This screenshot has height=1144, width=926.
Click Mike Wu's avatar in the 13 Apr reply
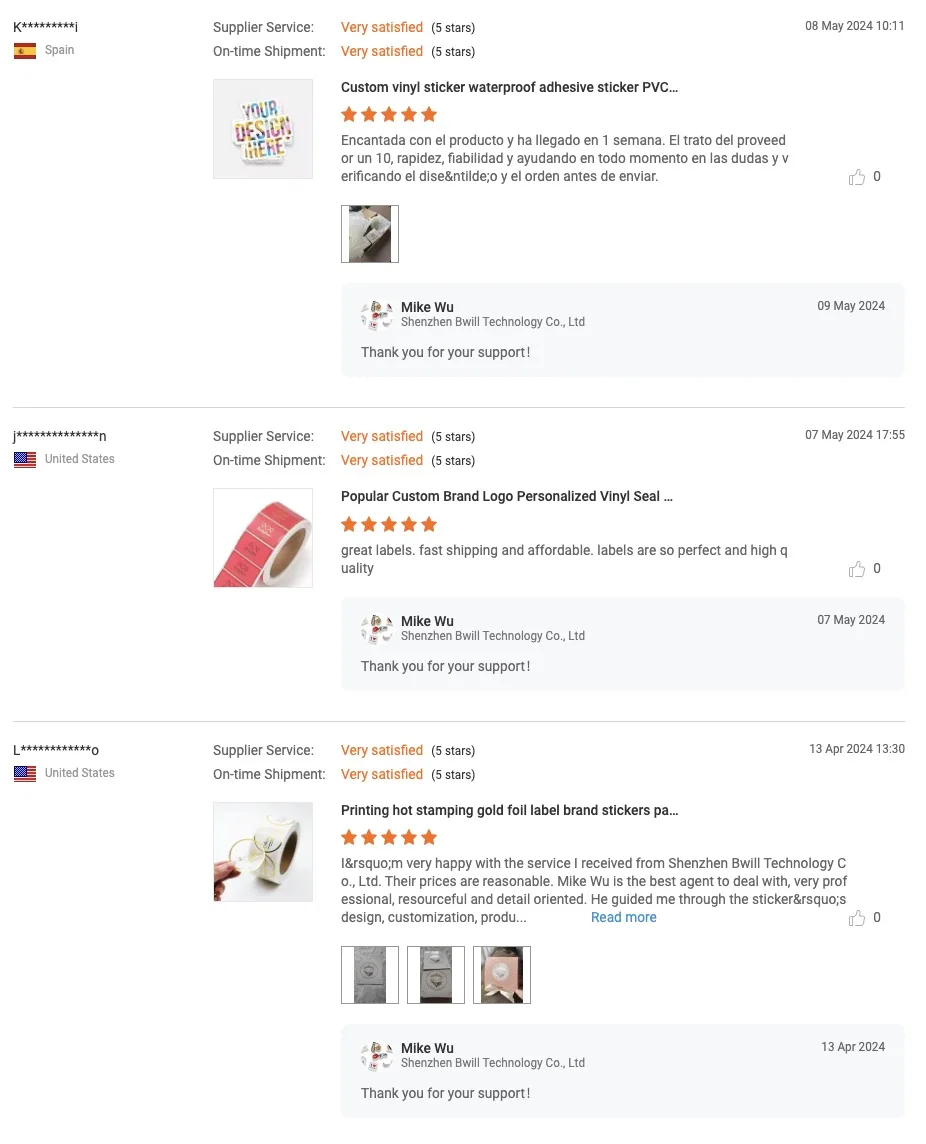377,1055
